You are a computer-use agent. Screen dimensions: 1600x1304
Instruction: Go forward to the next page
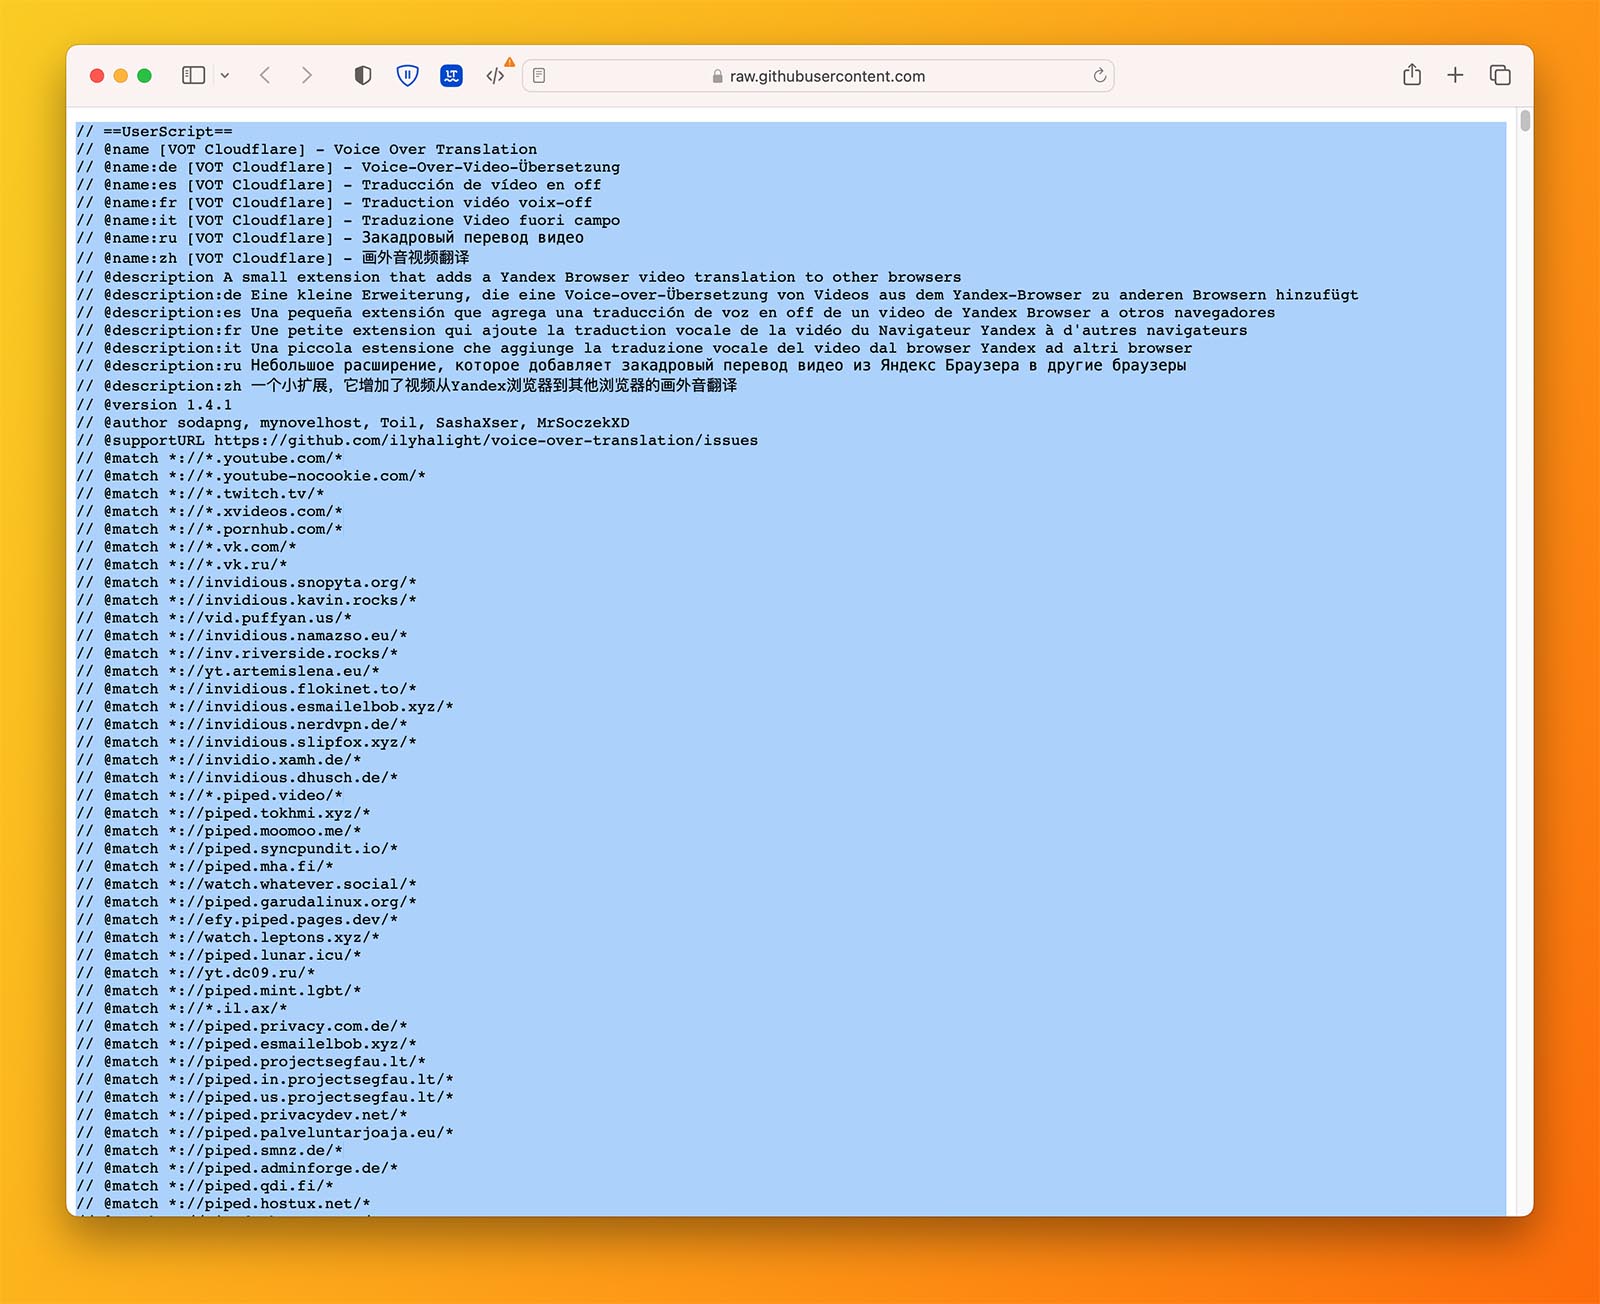(307, 75)
